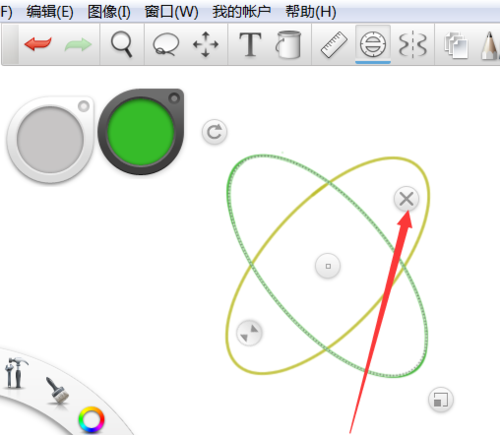Click the rotate handle of ellipse guide
Screen dimensions: 500x435
[x=214, y=132]
